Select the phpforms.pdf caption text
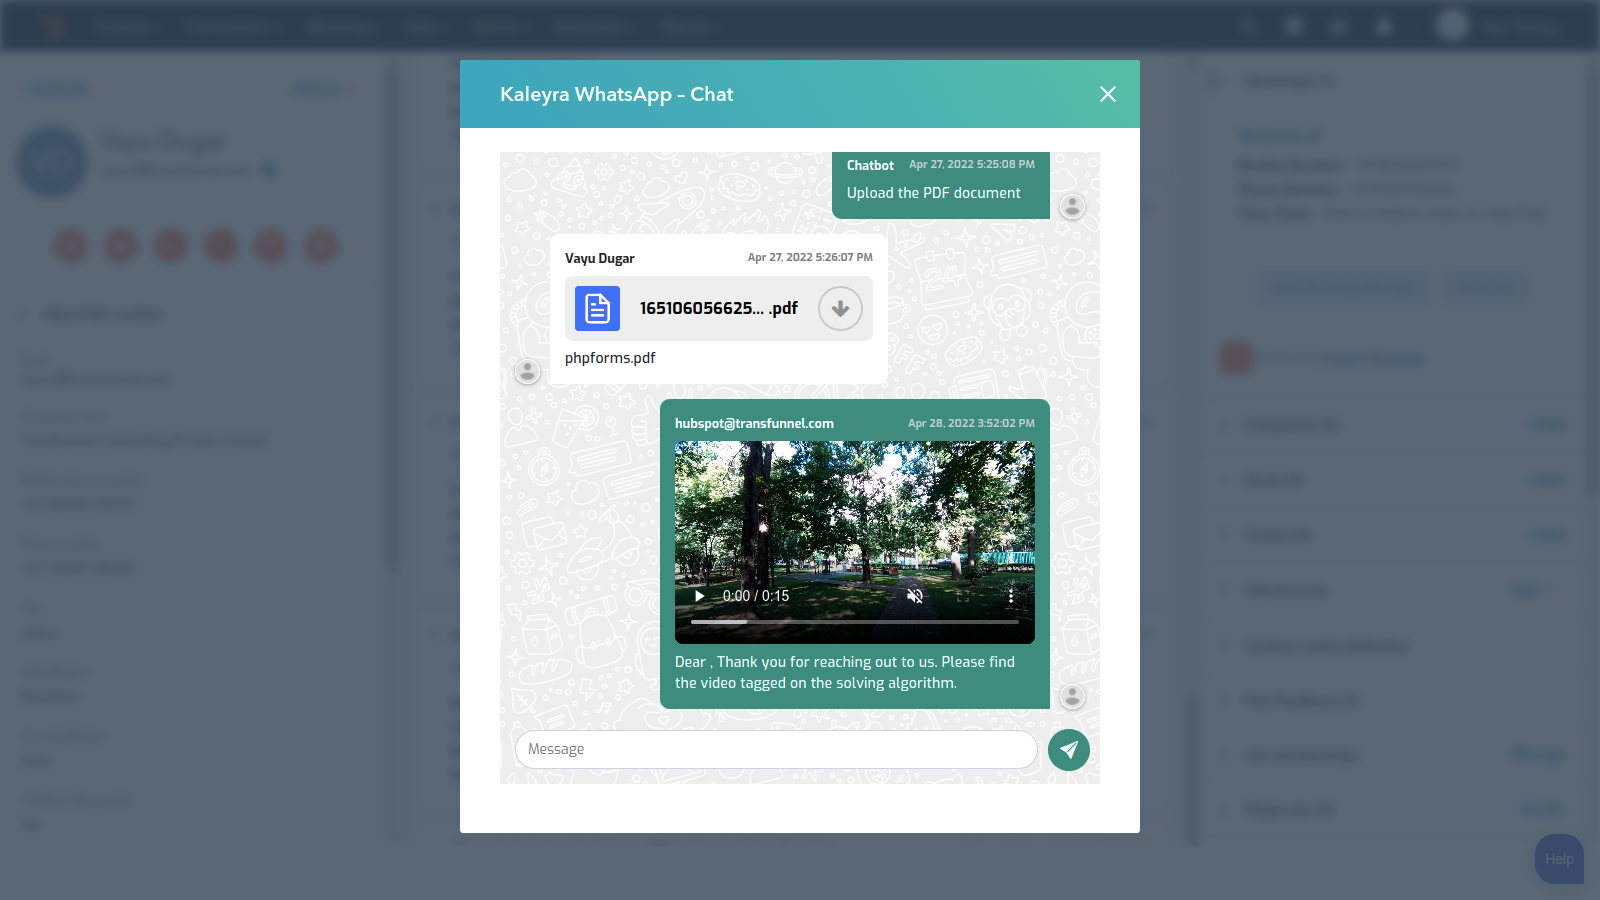Viewport: 1600px width, 900px height. click(x=610, y=358)
